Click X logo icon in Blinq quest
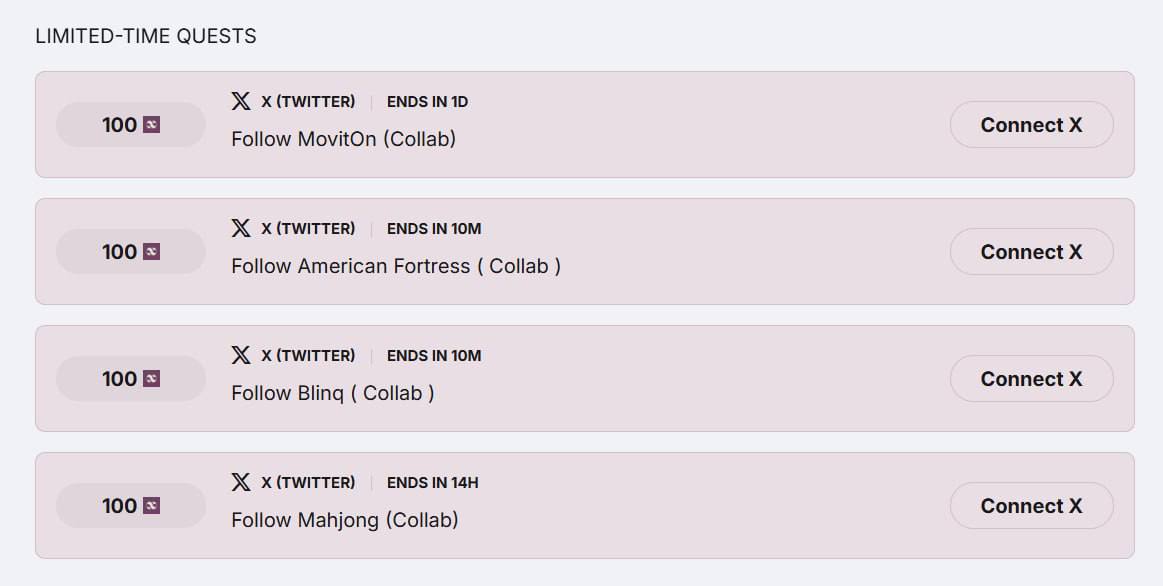 coord(241,355)
